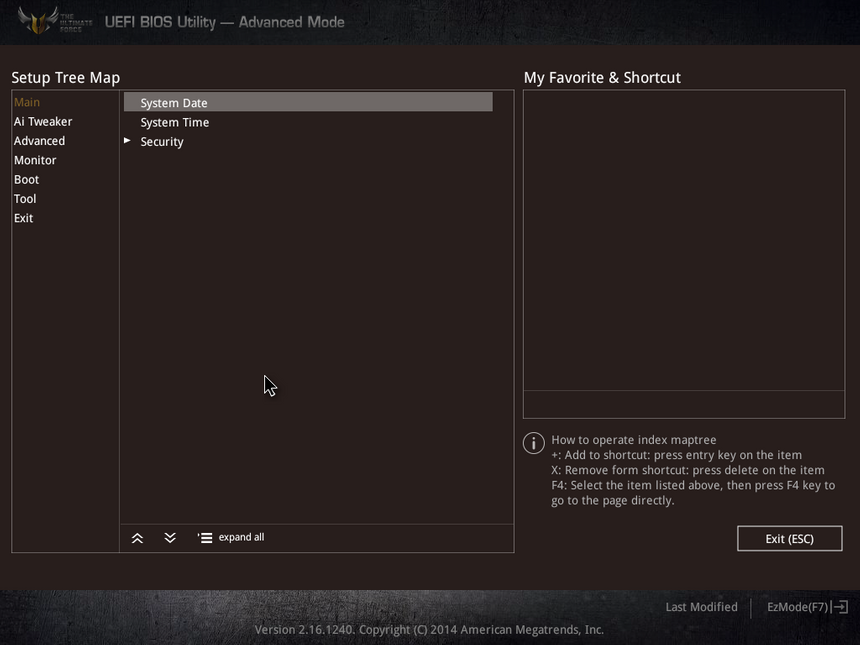860x645 pixels.
Task: Select the System Time entry
Action: click(x=175, y=122)
